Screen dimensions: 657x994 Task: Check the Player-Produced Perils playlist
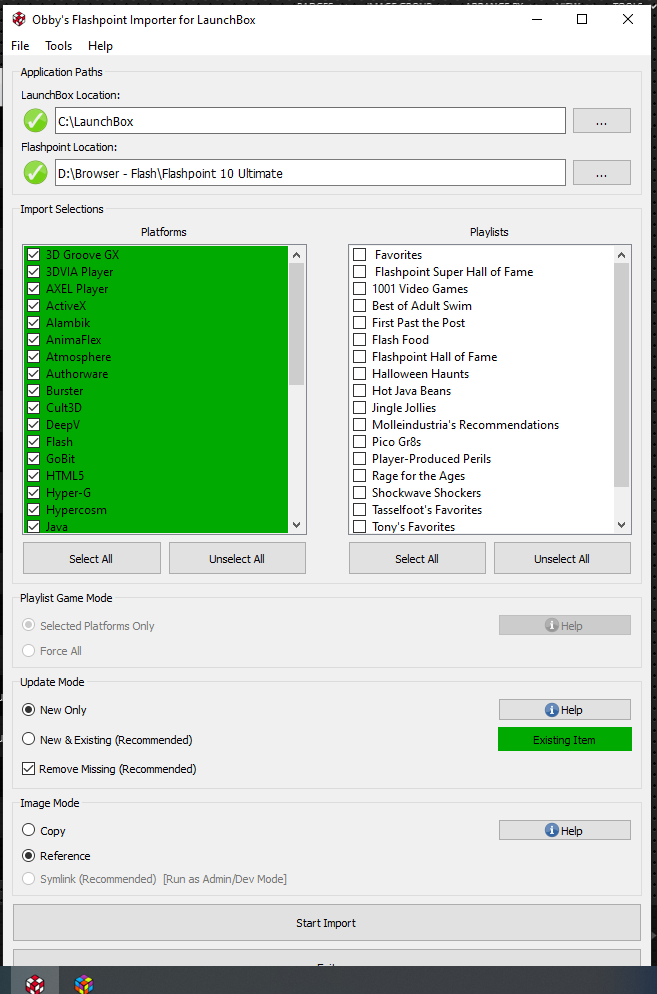[x=360, y=459]
